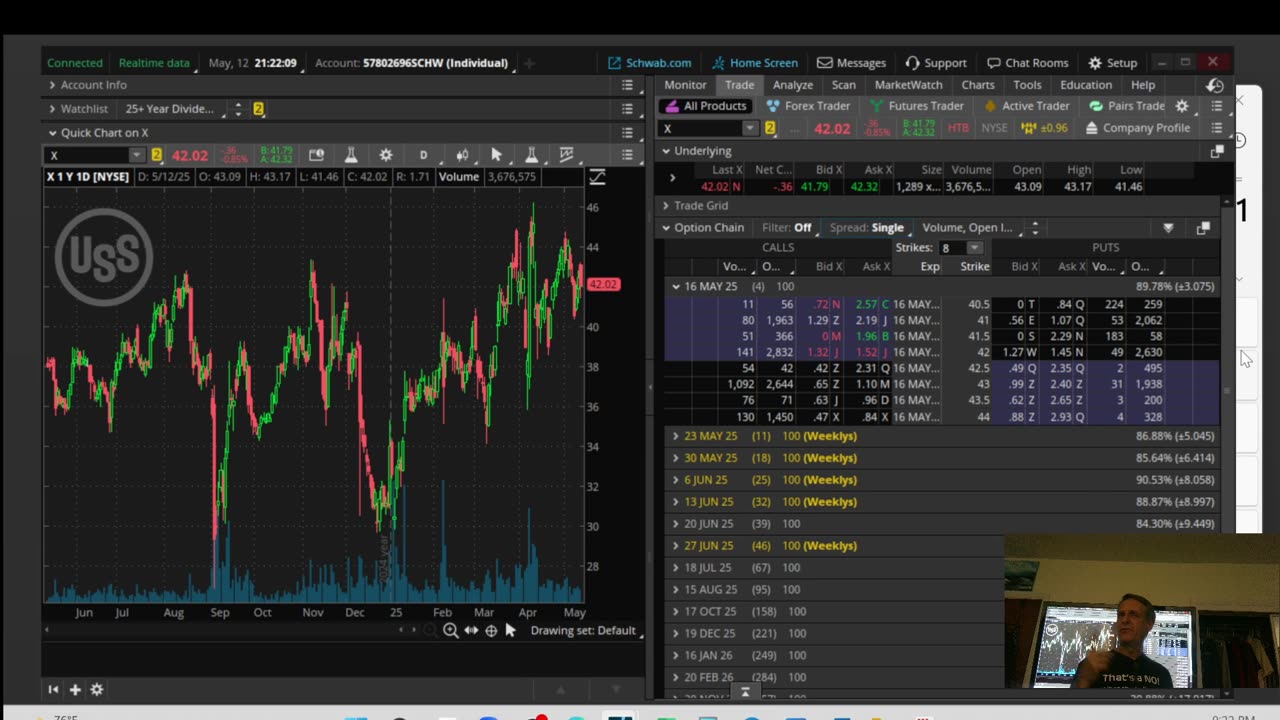Switch to the Charts tab
Screen dimensions: 1280x720
tap(978, 85)
